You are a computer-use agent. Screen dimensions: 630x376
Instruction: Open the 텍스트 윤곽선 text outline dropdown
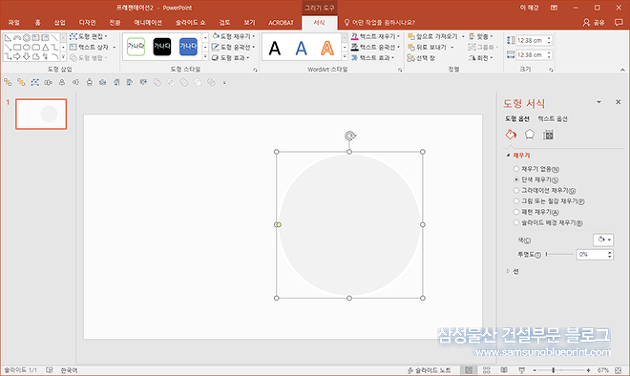[375, 47]
